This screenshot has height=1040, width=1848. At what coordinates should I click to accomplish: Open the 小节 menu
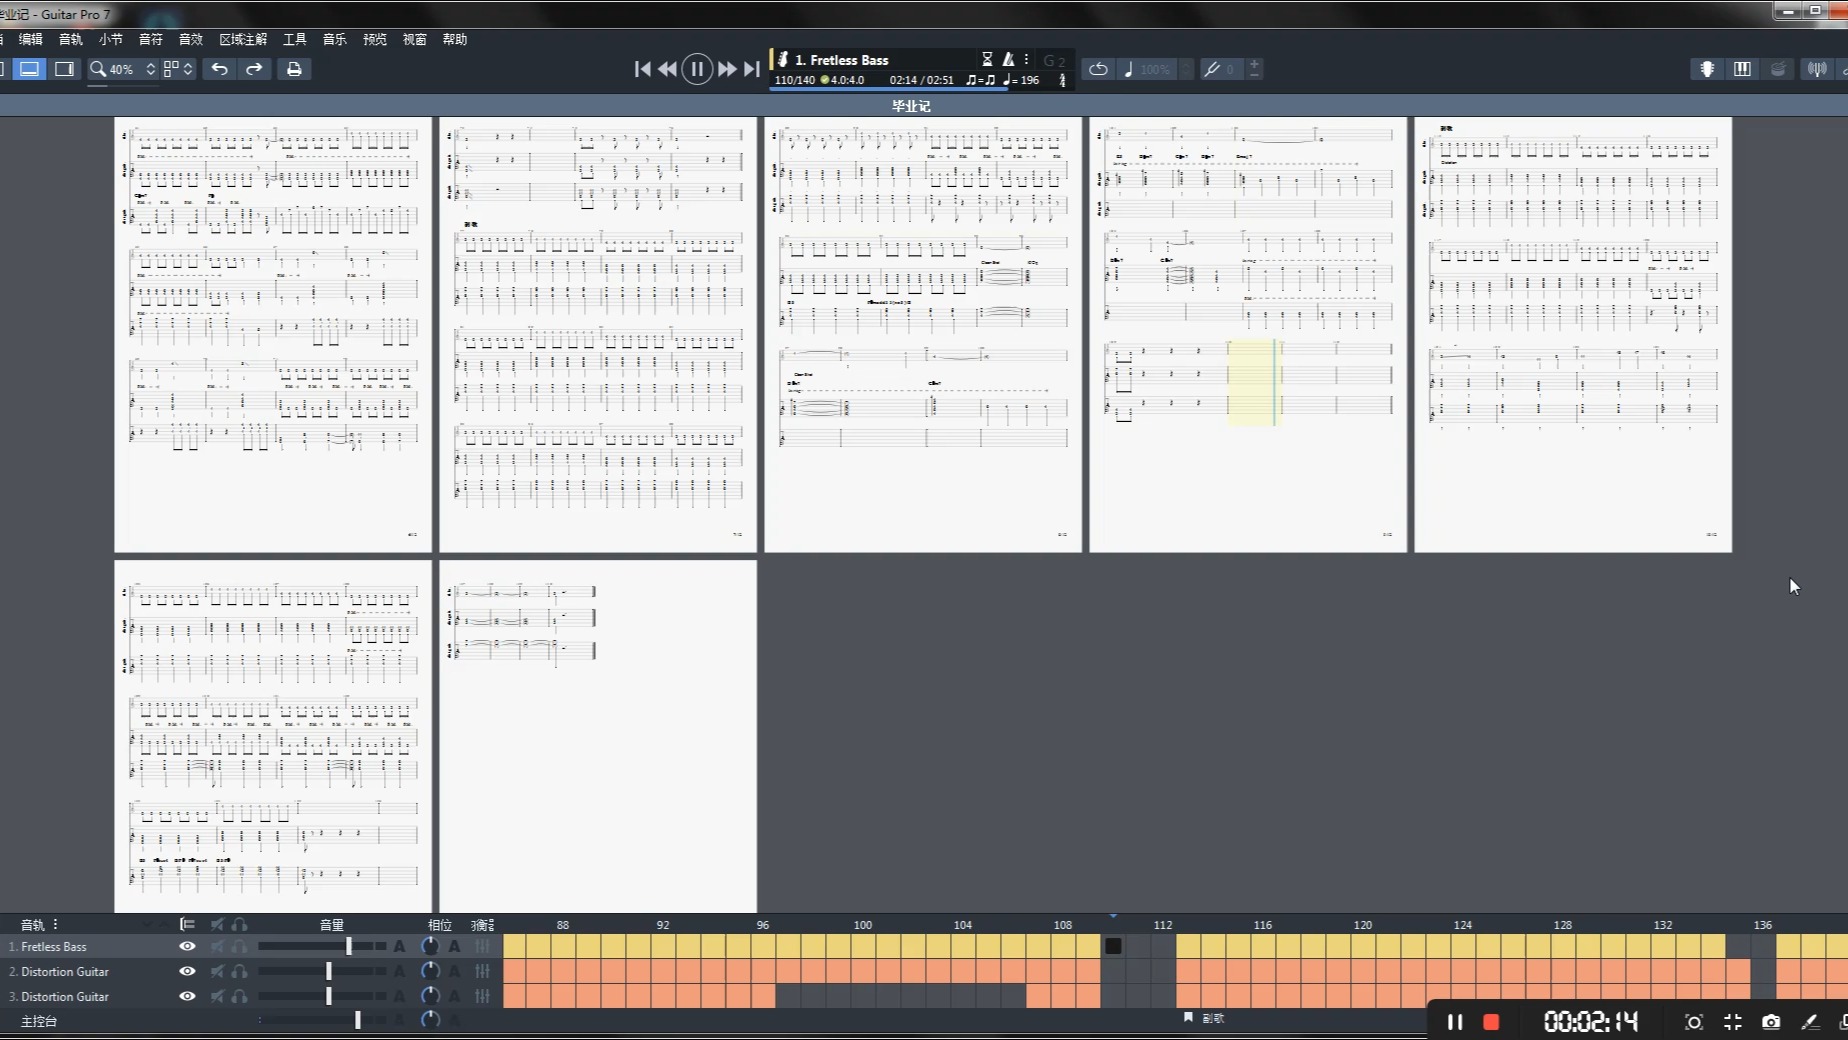(x=111, y=39)
